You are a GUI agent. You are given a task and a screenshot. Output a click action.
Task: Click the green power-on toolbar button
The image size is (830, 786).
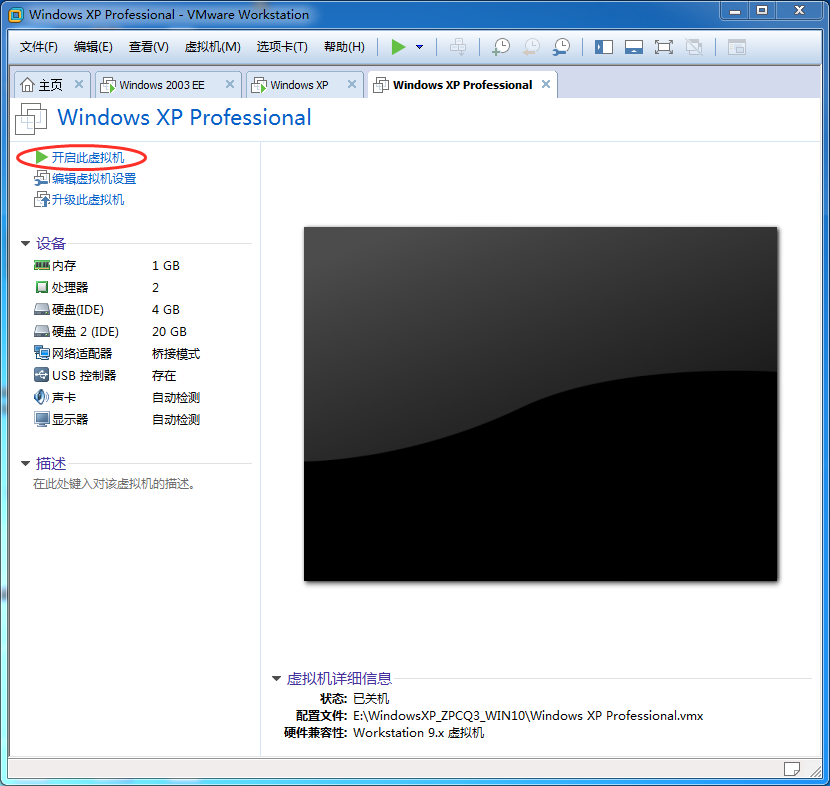(399, 47)
